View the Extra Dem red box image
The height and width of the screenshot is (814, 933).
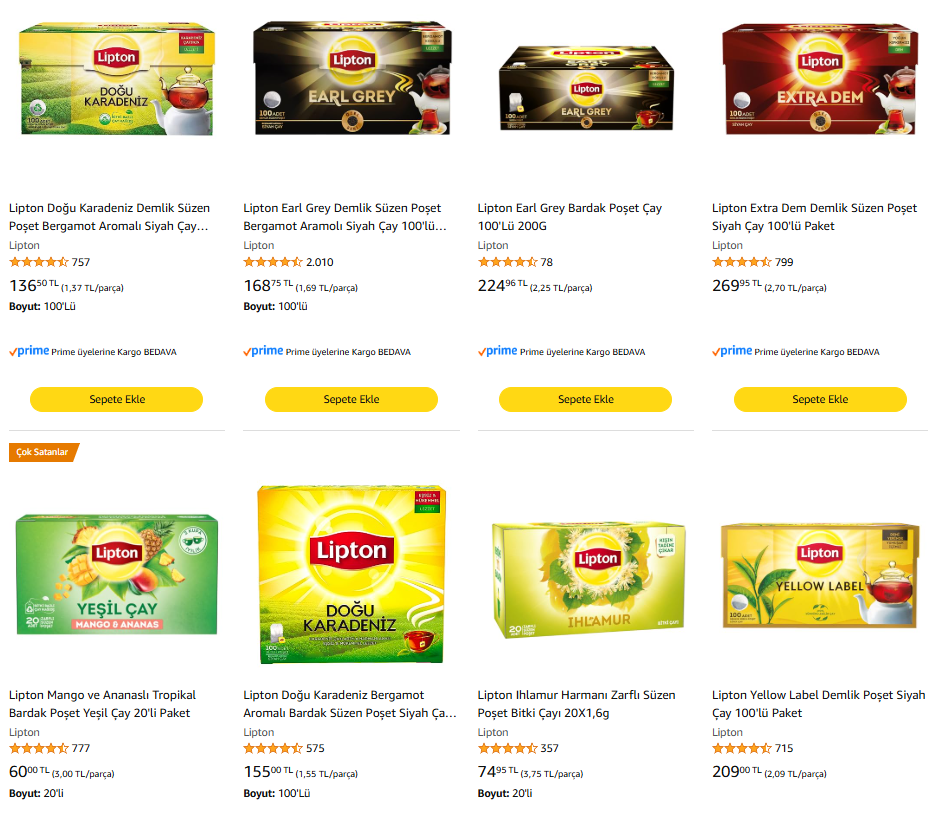820,79
